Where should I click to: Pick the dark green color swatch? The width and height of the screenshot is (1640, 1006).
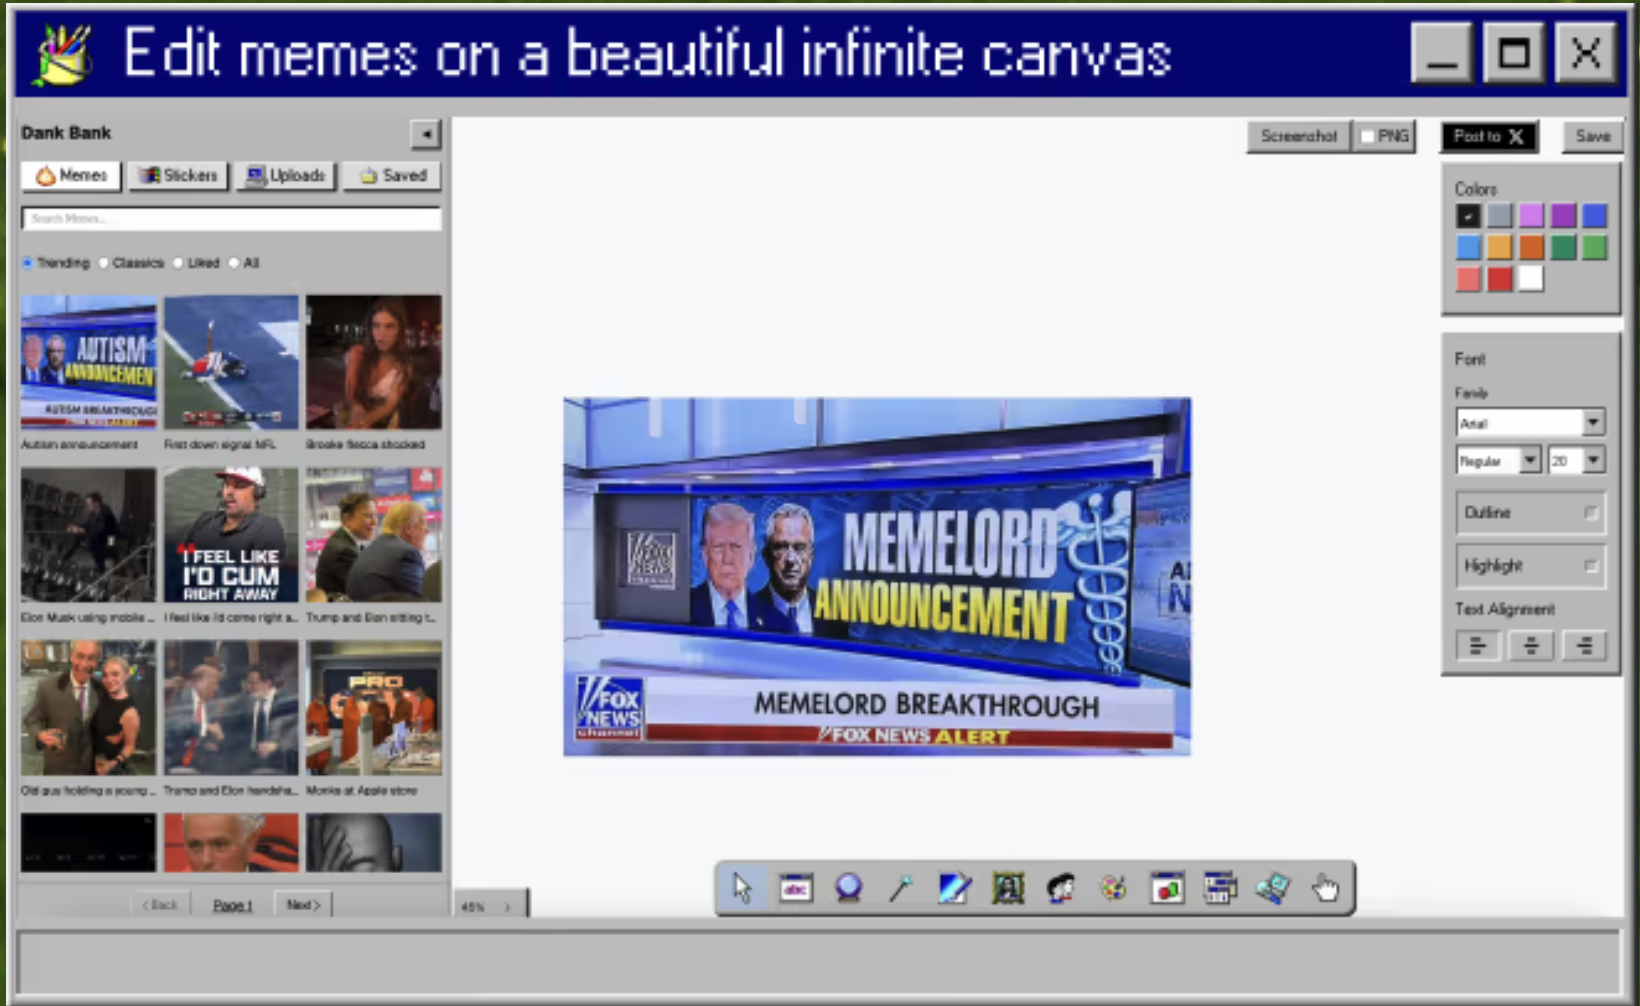pyautogui.click(x=1563, y=247)
